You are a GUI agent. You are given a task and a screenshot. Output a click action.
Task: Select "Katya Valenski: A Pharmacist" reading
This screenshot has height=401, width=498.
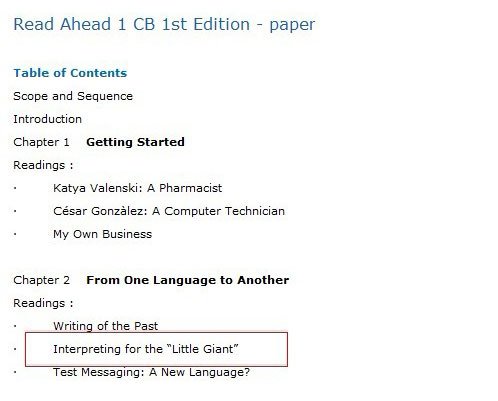(x=137, y=188)
